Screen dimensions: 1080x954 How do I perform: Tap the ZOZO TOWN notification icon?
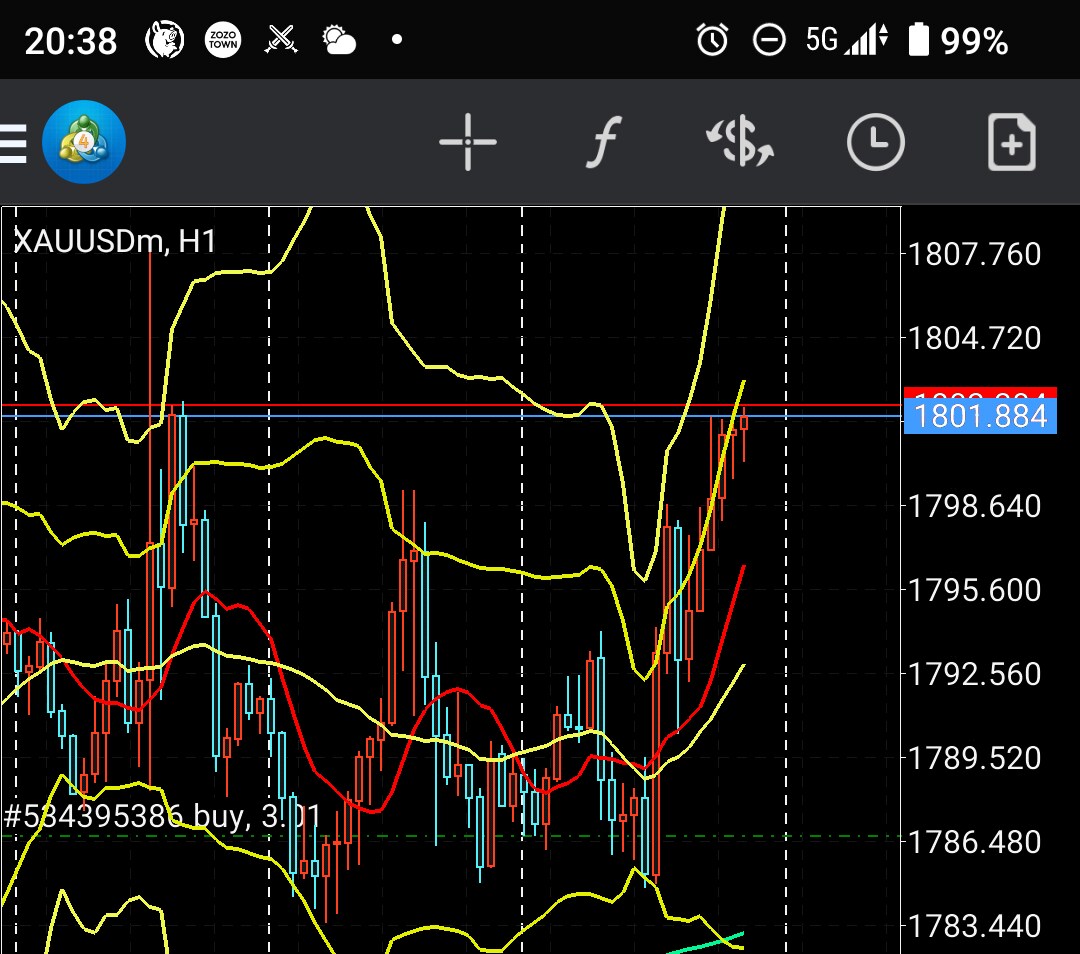pos(222,40)
